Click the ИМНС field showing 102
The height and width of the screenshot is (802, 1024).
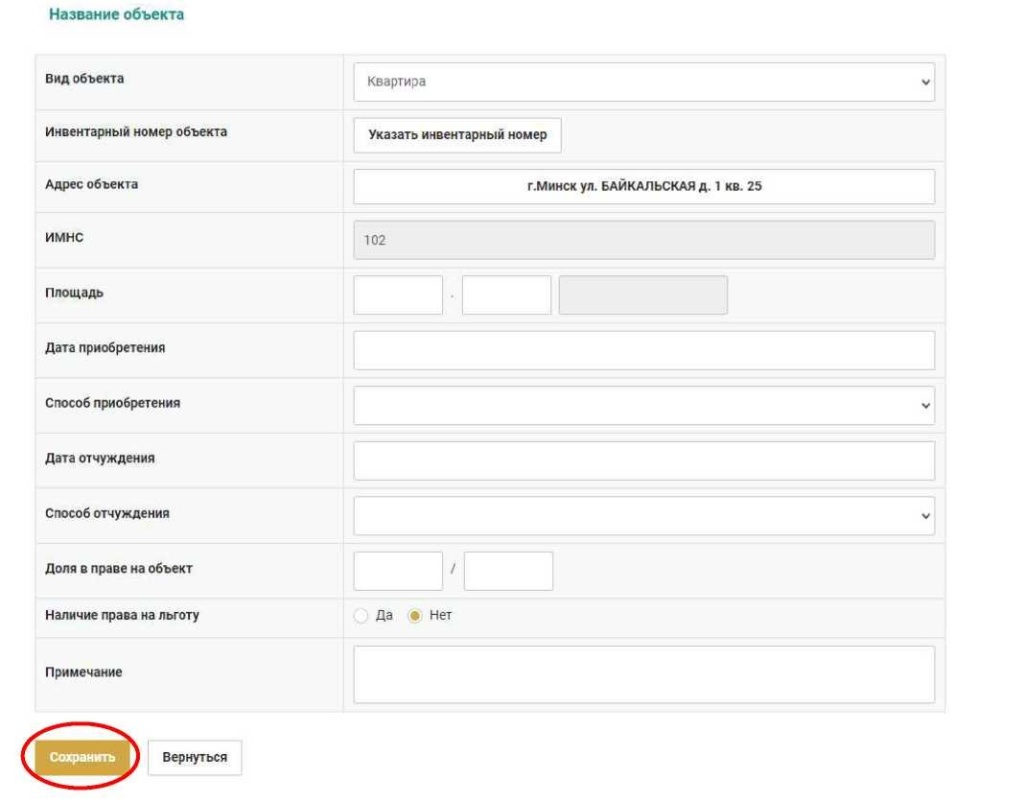click(x=644, y=240)
